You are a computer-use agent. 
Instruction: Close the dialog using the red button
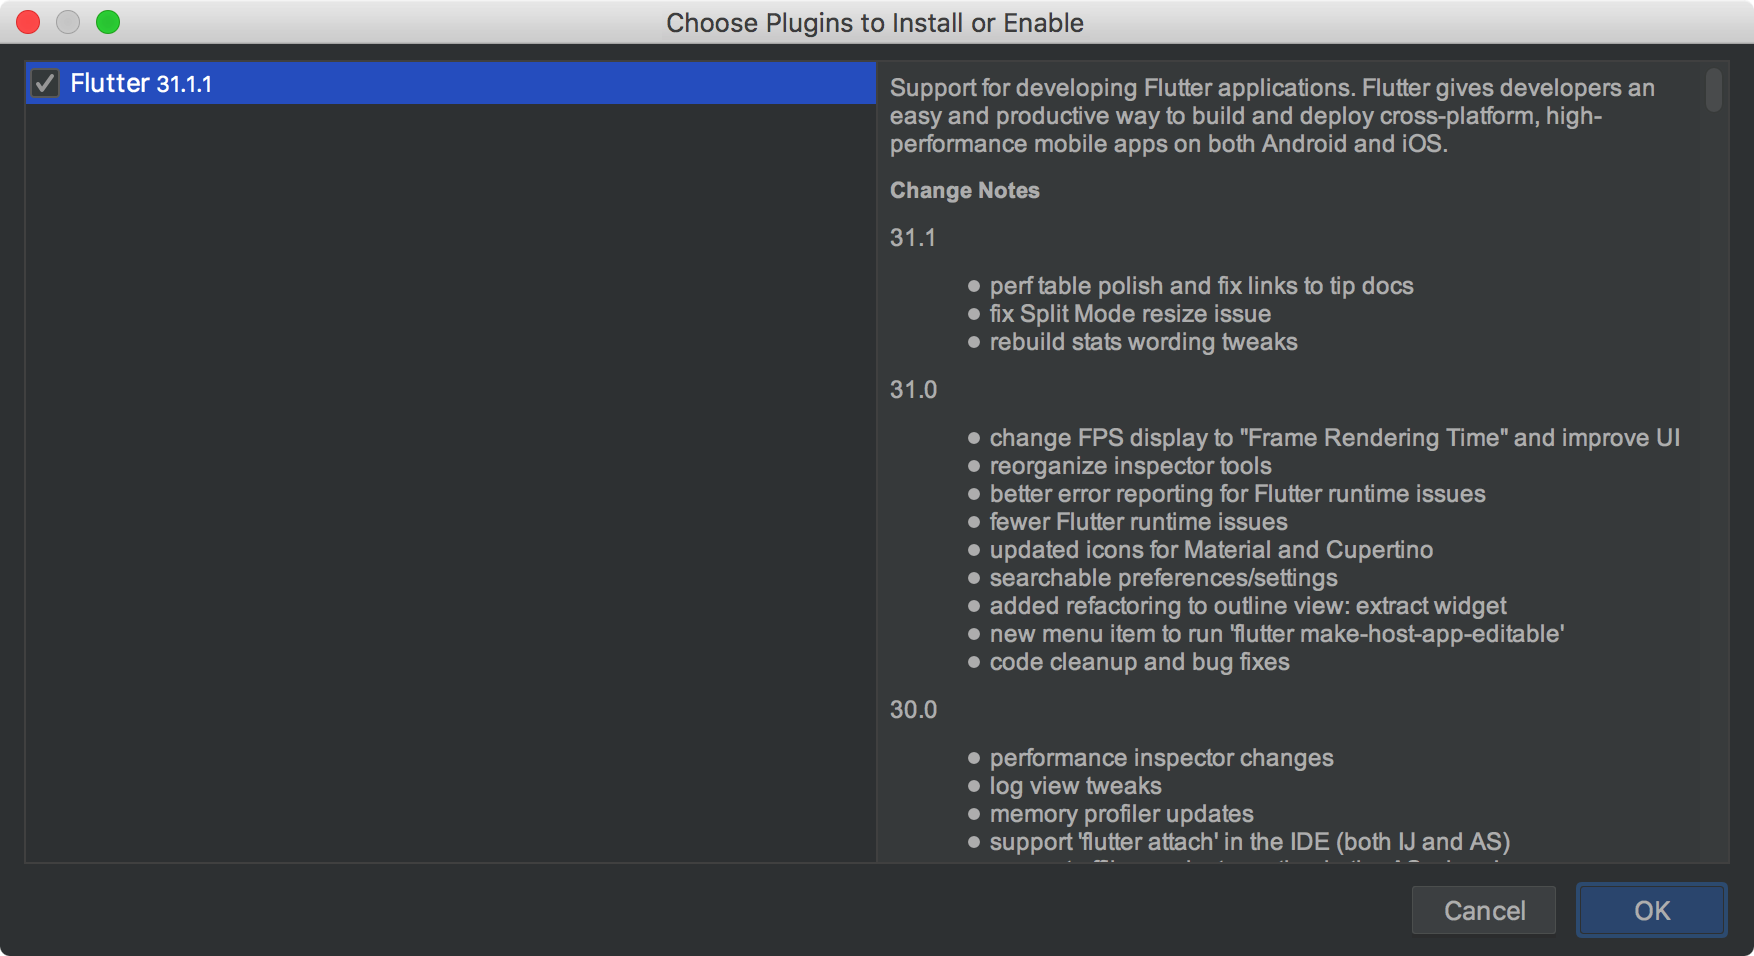[x=28, y=22]
